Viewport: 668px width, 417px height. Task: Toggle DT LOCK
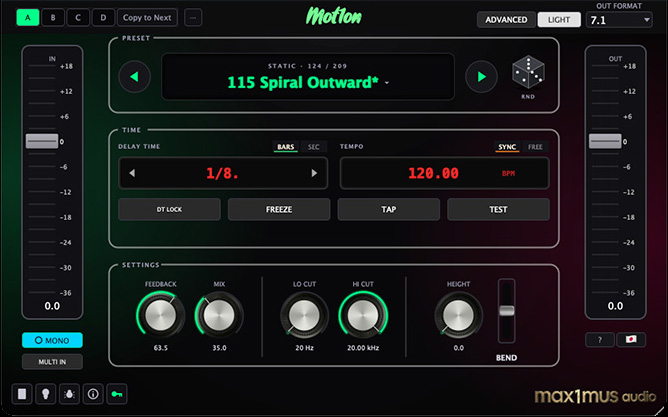169,210
